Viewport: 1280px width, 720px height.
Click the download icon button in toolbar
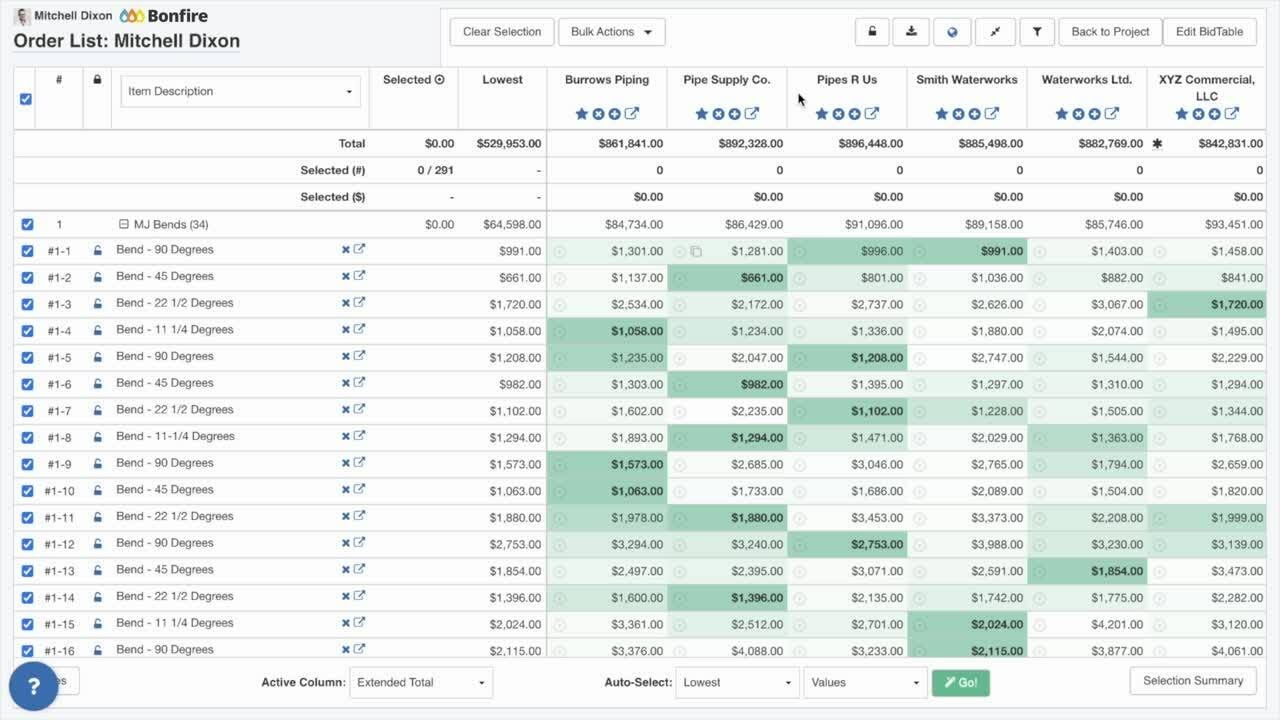pos(911,32)
